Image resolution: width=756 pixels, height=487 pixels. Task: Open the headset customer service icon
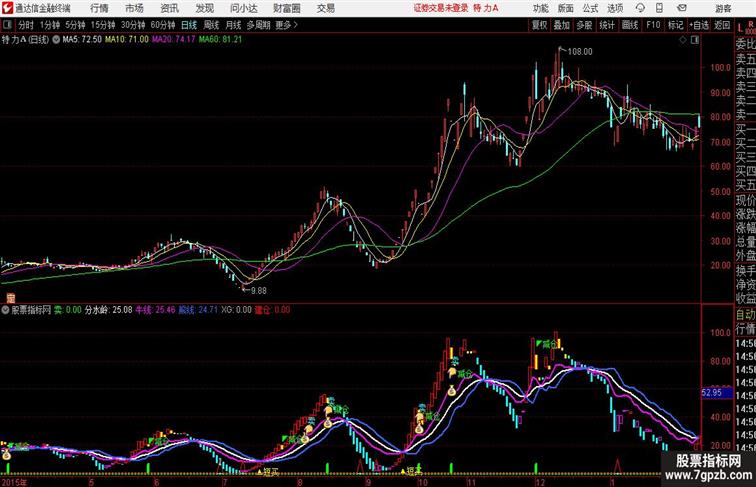click(640, 8)
